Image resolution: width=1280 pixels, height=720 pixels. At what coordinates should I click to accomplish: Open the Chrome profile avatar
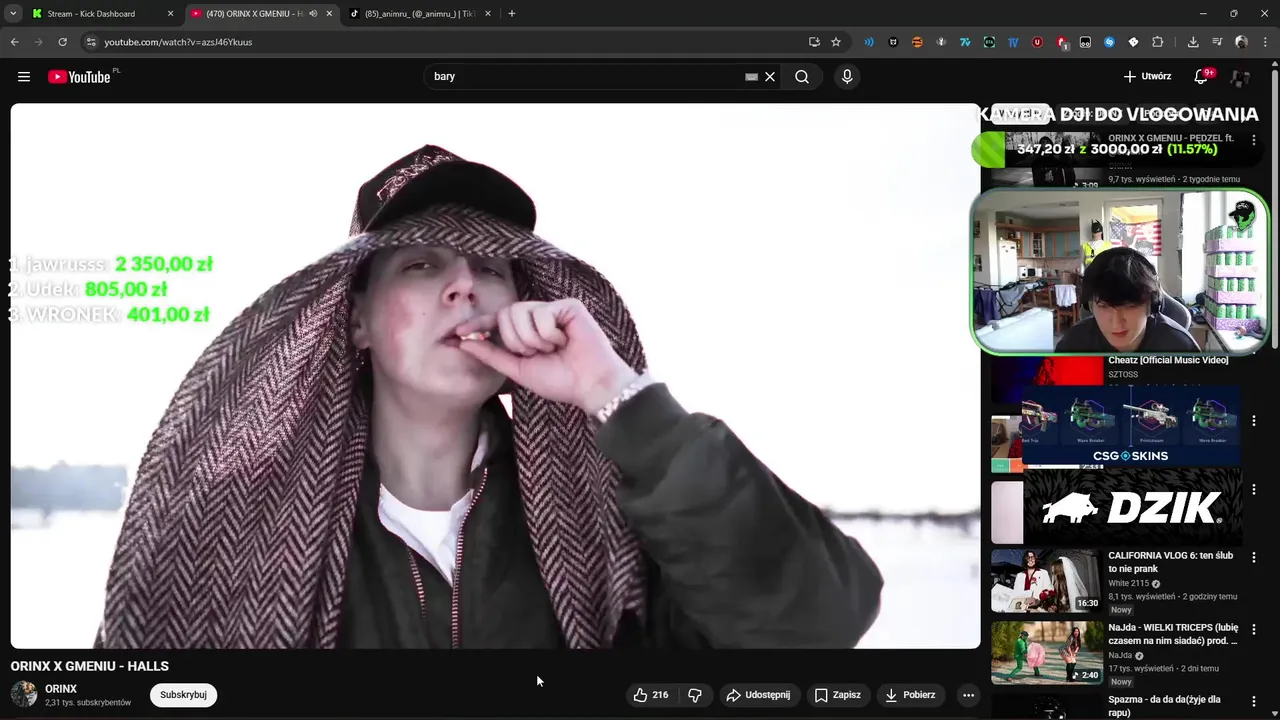[x=1241, y=42]
